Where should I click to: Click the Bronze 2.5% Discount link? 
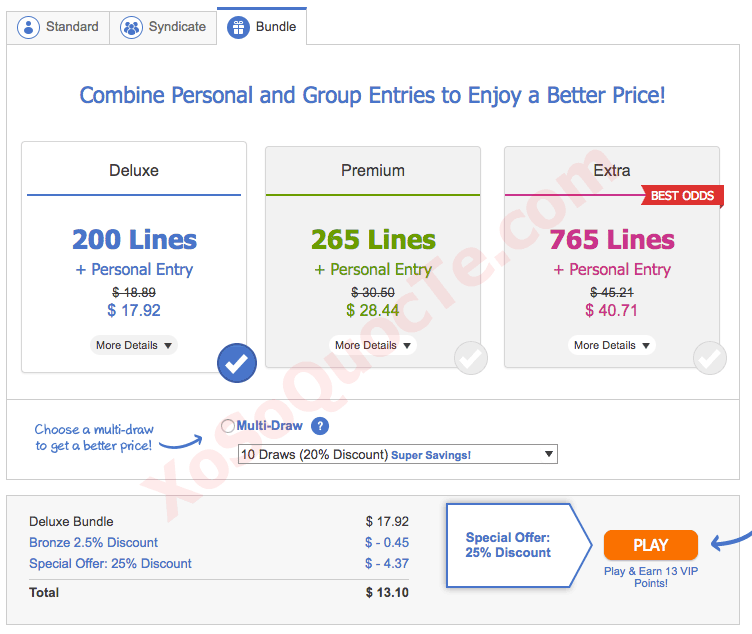[93, 542]
